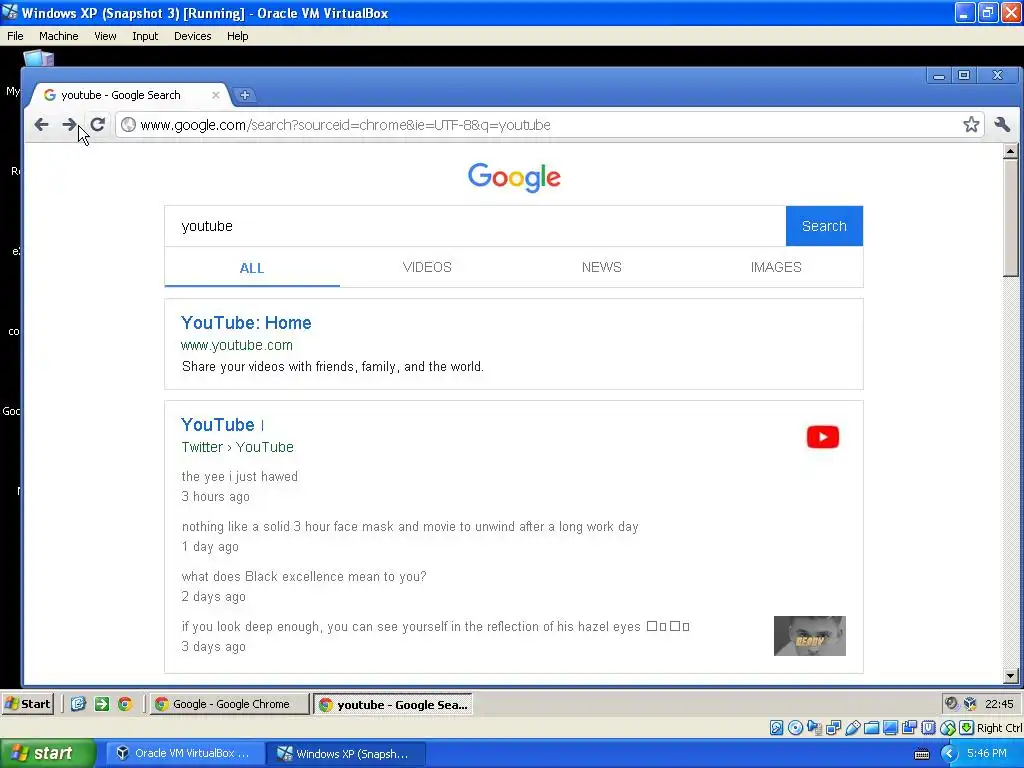This screenshot has height=768, width=1024.
Task: Click the VirtualBox USB devices indicator
Action: (x=852, y=728)
